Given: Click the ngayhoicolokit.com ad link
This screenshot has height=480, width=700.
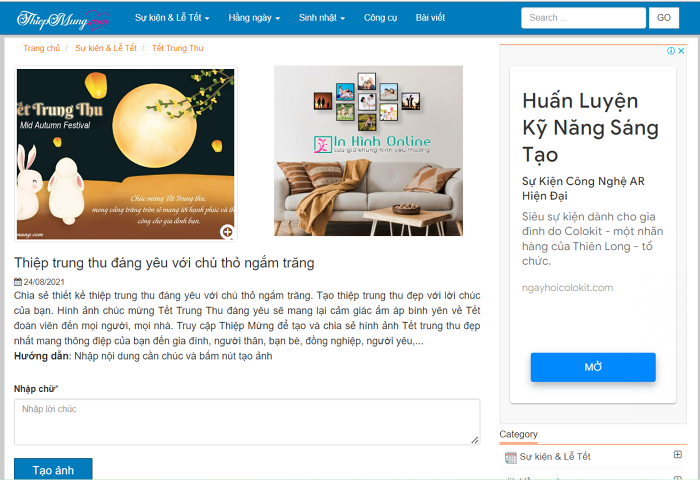Looking at the screenshot, I should [567, 288].
